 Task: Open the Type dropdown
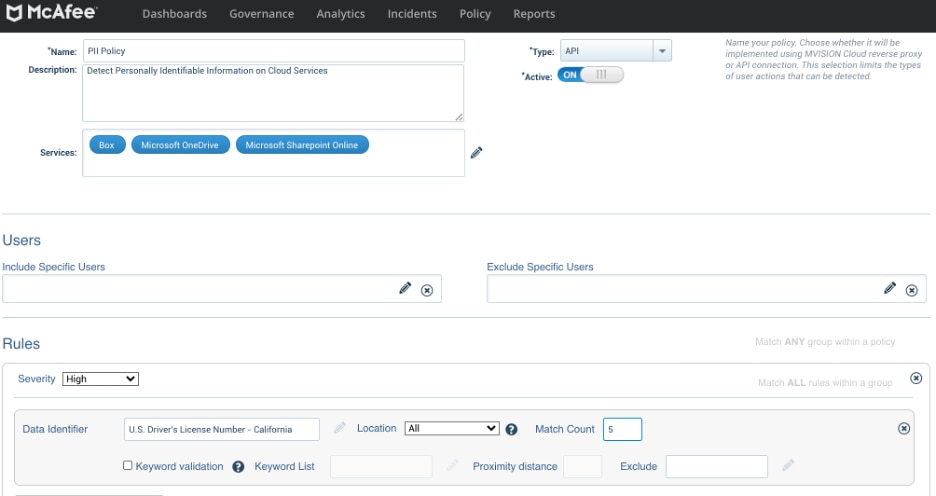615,51
